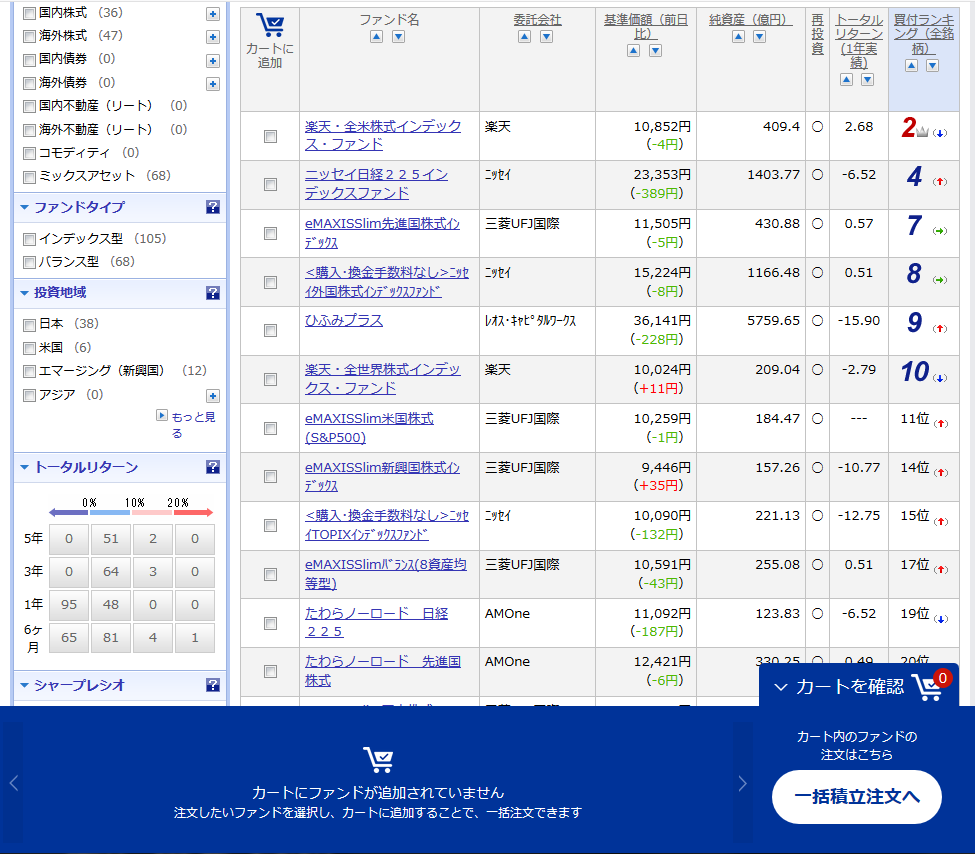The image size is (975, 854).
Task: Open help for 投資地域 section
Action: 213,293
